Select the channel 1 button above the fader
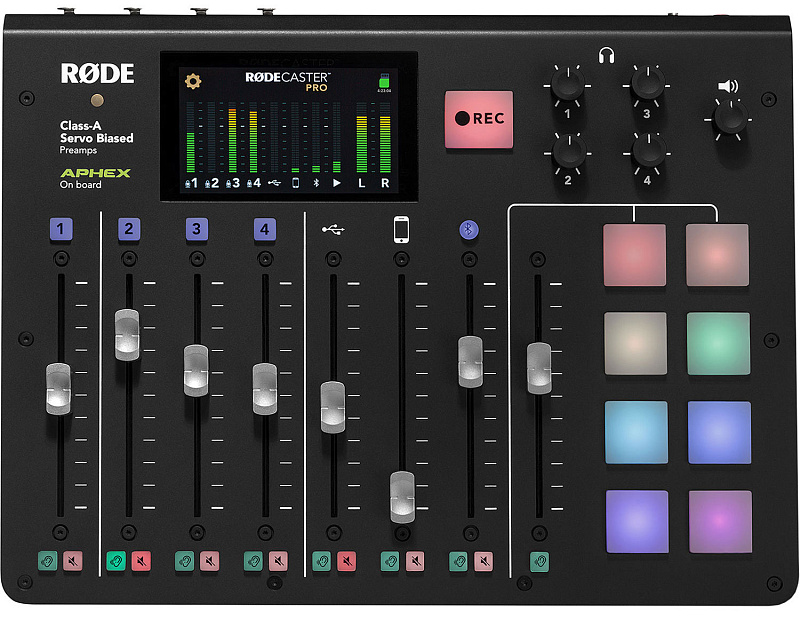Viewport: 800px width, 619px height. pyautogui.click(x=61, y=228)
